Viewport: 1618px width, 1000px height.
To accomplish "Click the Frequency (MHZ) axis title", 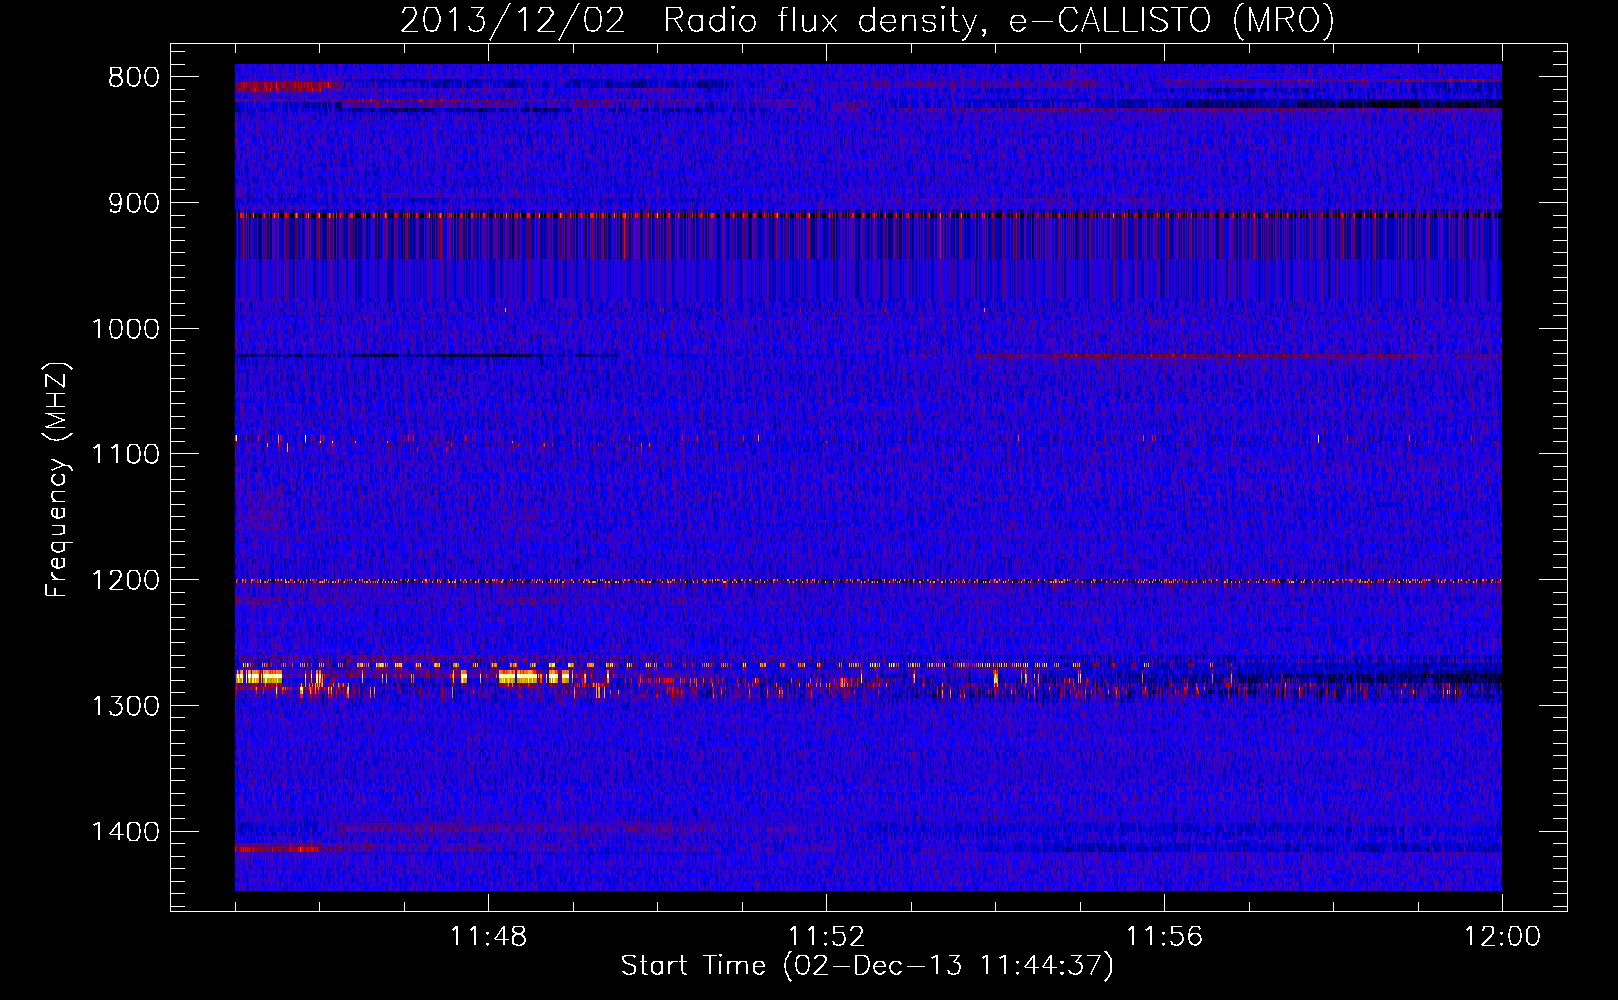I will [57, 480].
